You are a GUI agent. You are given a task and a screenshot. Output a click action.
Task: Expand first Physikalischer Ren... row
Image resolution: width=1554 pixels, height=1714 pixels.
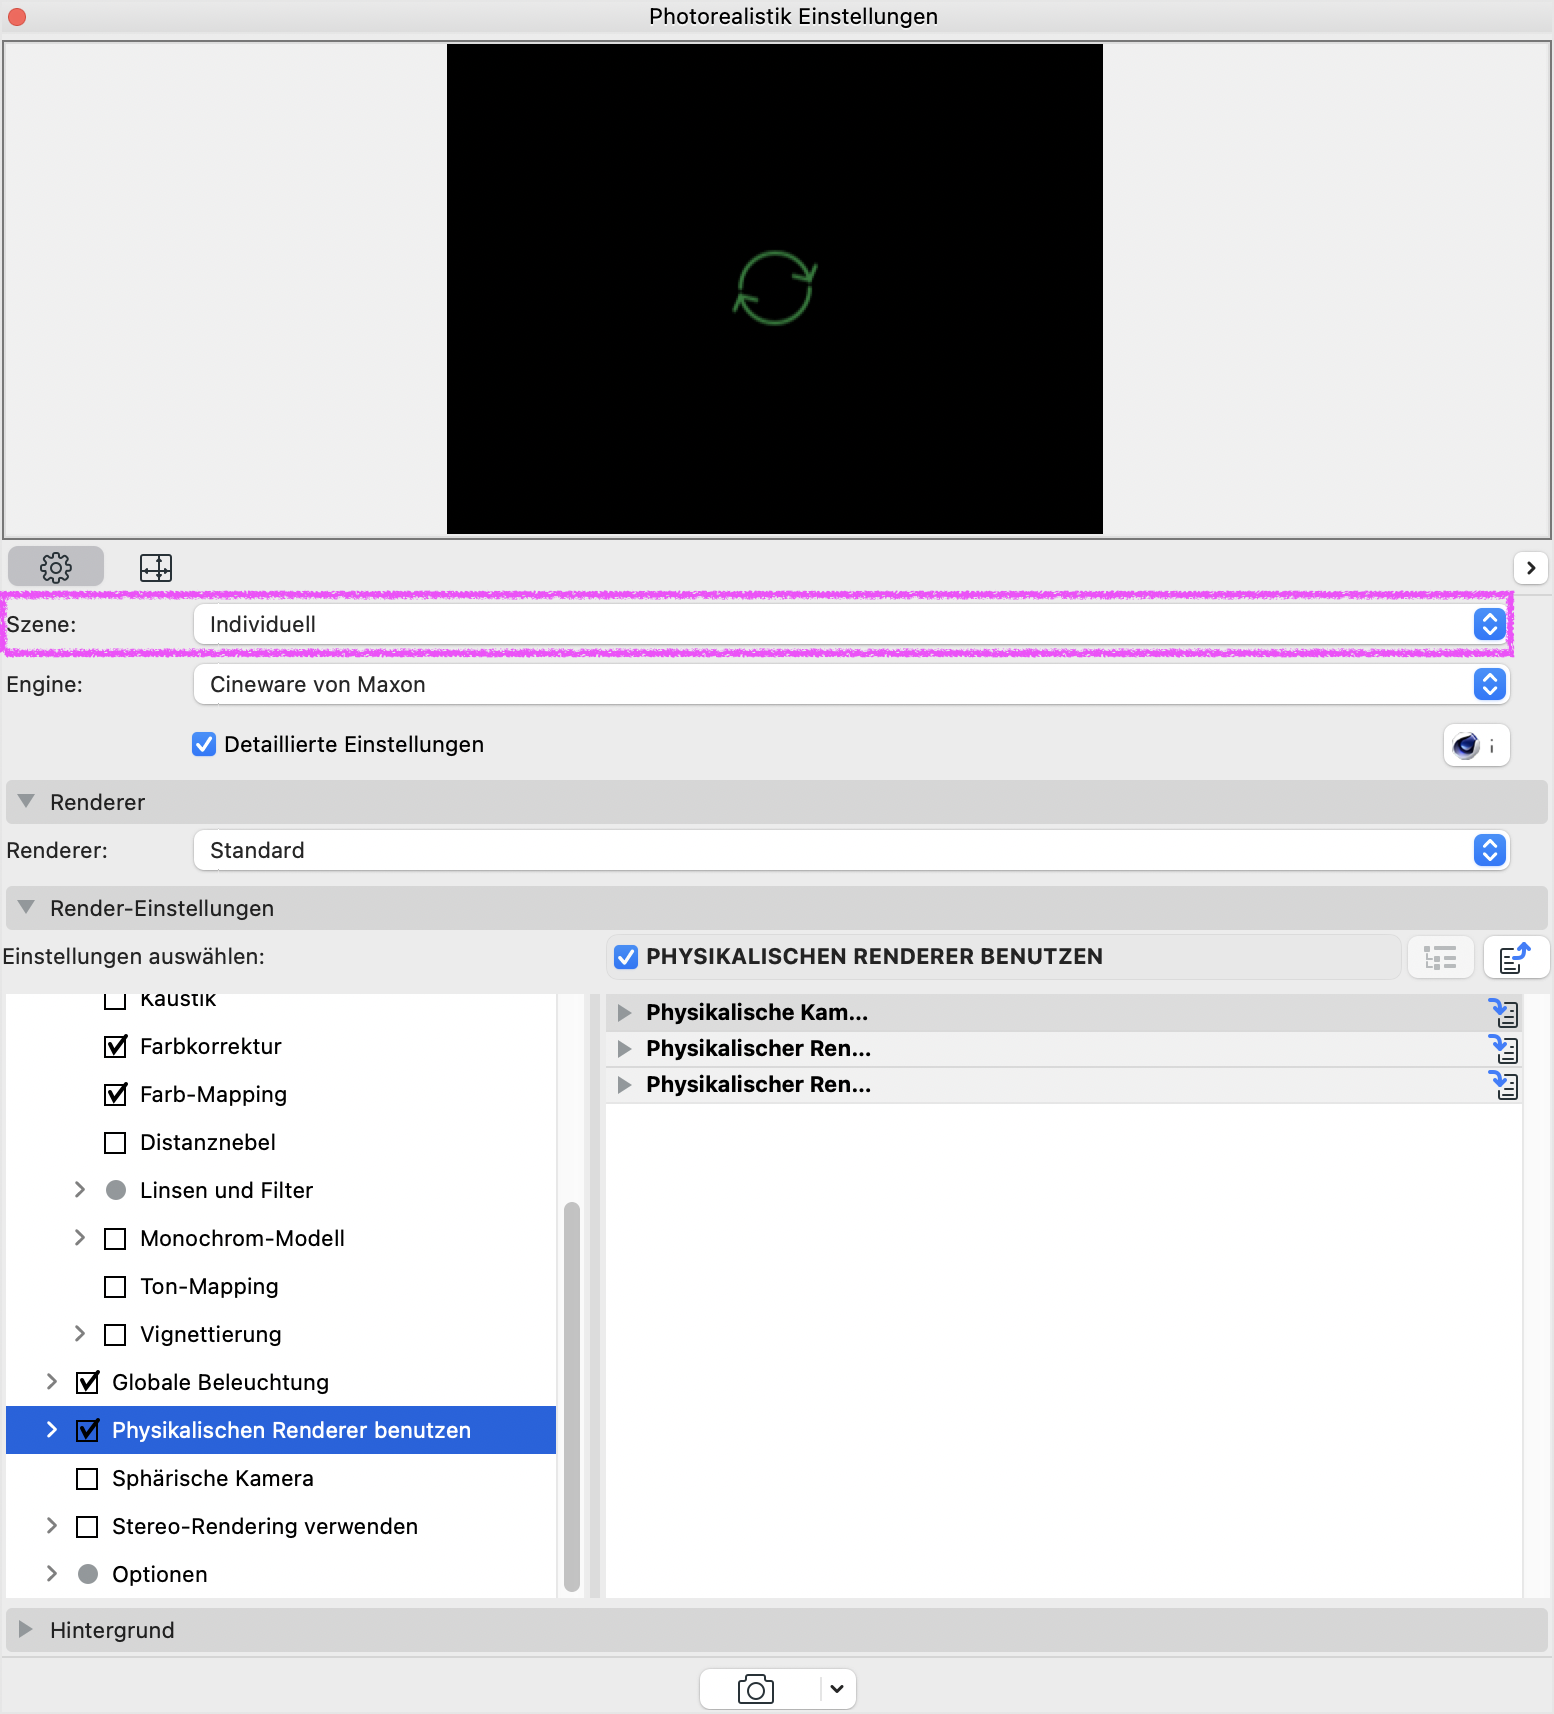coord(625,1049)
